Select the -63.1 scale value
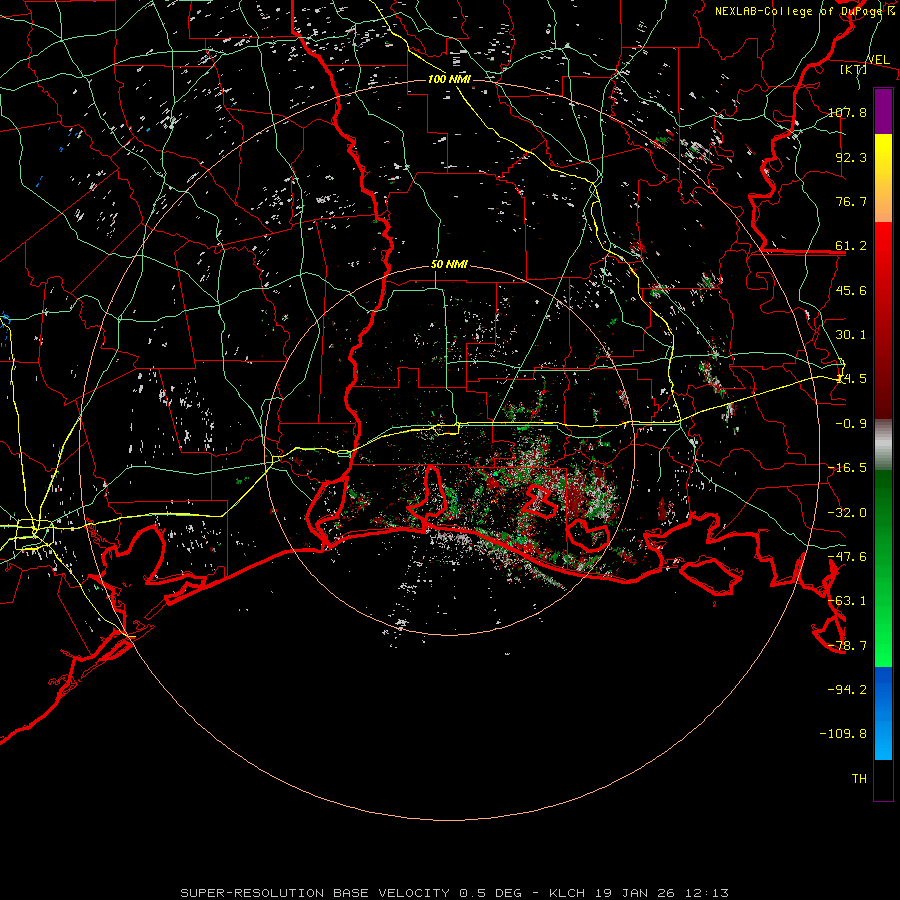The width and height of the screenshot is (900, 900). coord(847,601)
